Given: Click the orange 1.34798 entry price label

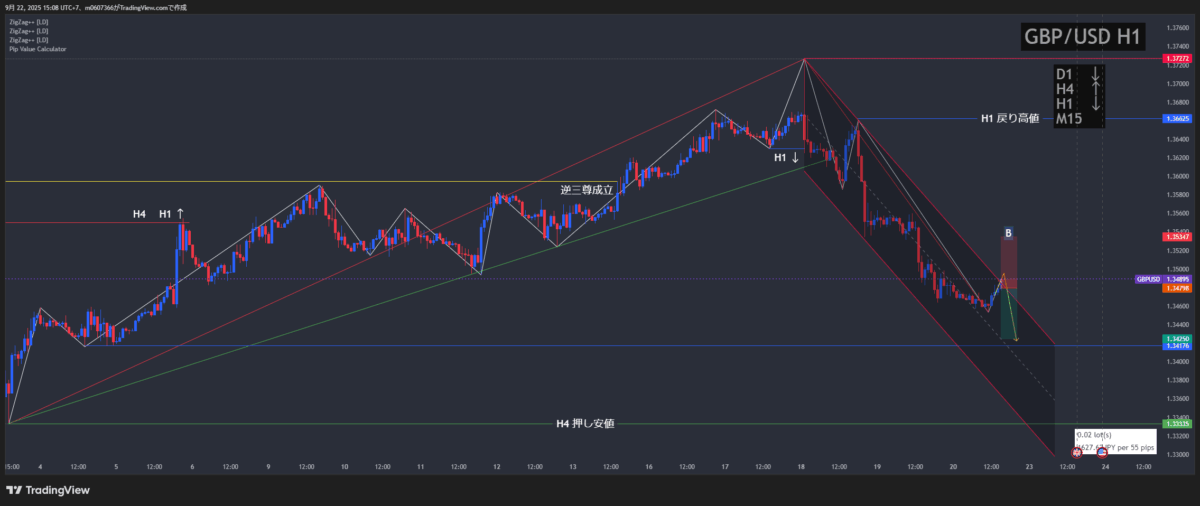Looking at the screenshot, I should click(x=1176, y=288).
